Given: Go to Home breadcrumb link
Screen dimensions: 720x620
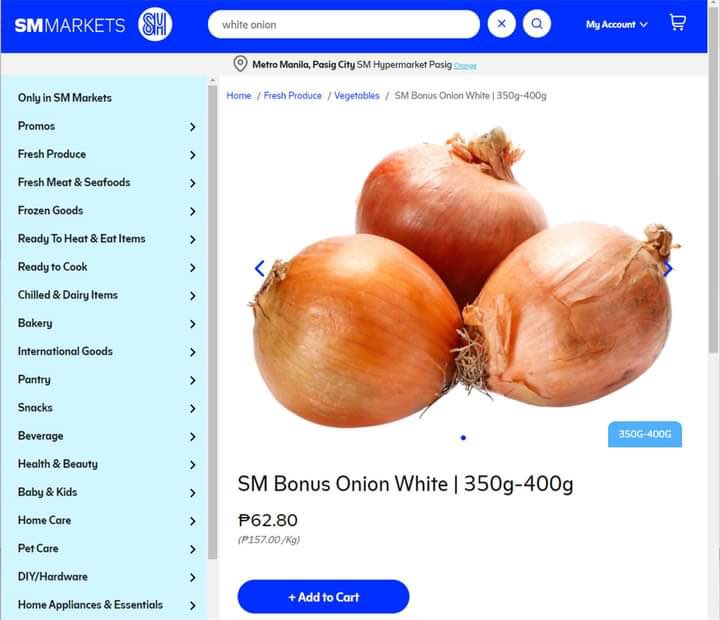Looking at the screenshot, I should click(x=239, y=96).
